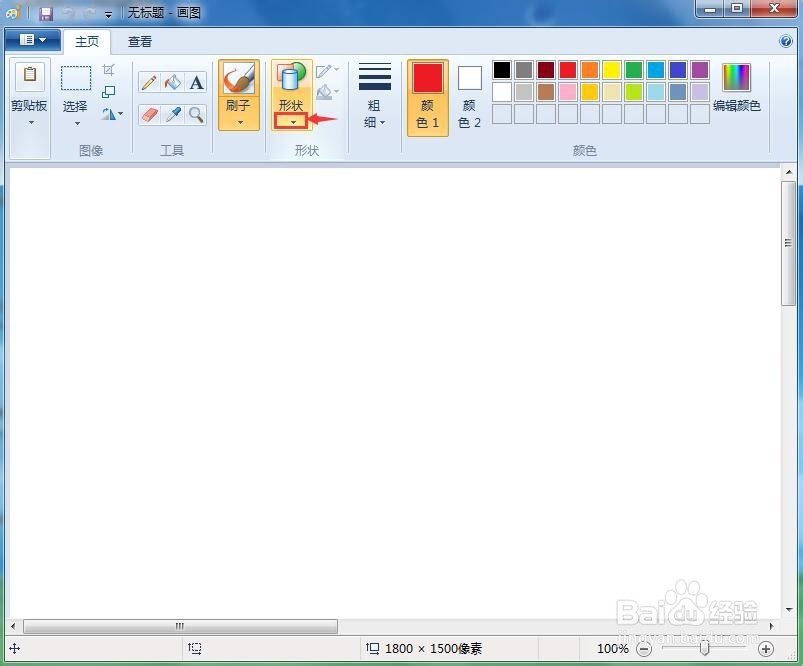Click the rectangular Select tool icon
The height and width of the screenshot is (666, 803).
pos(76,78)
